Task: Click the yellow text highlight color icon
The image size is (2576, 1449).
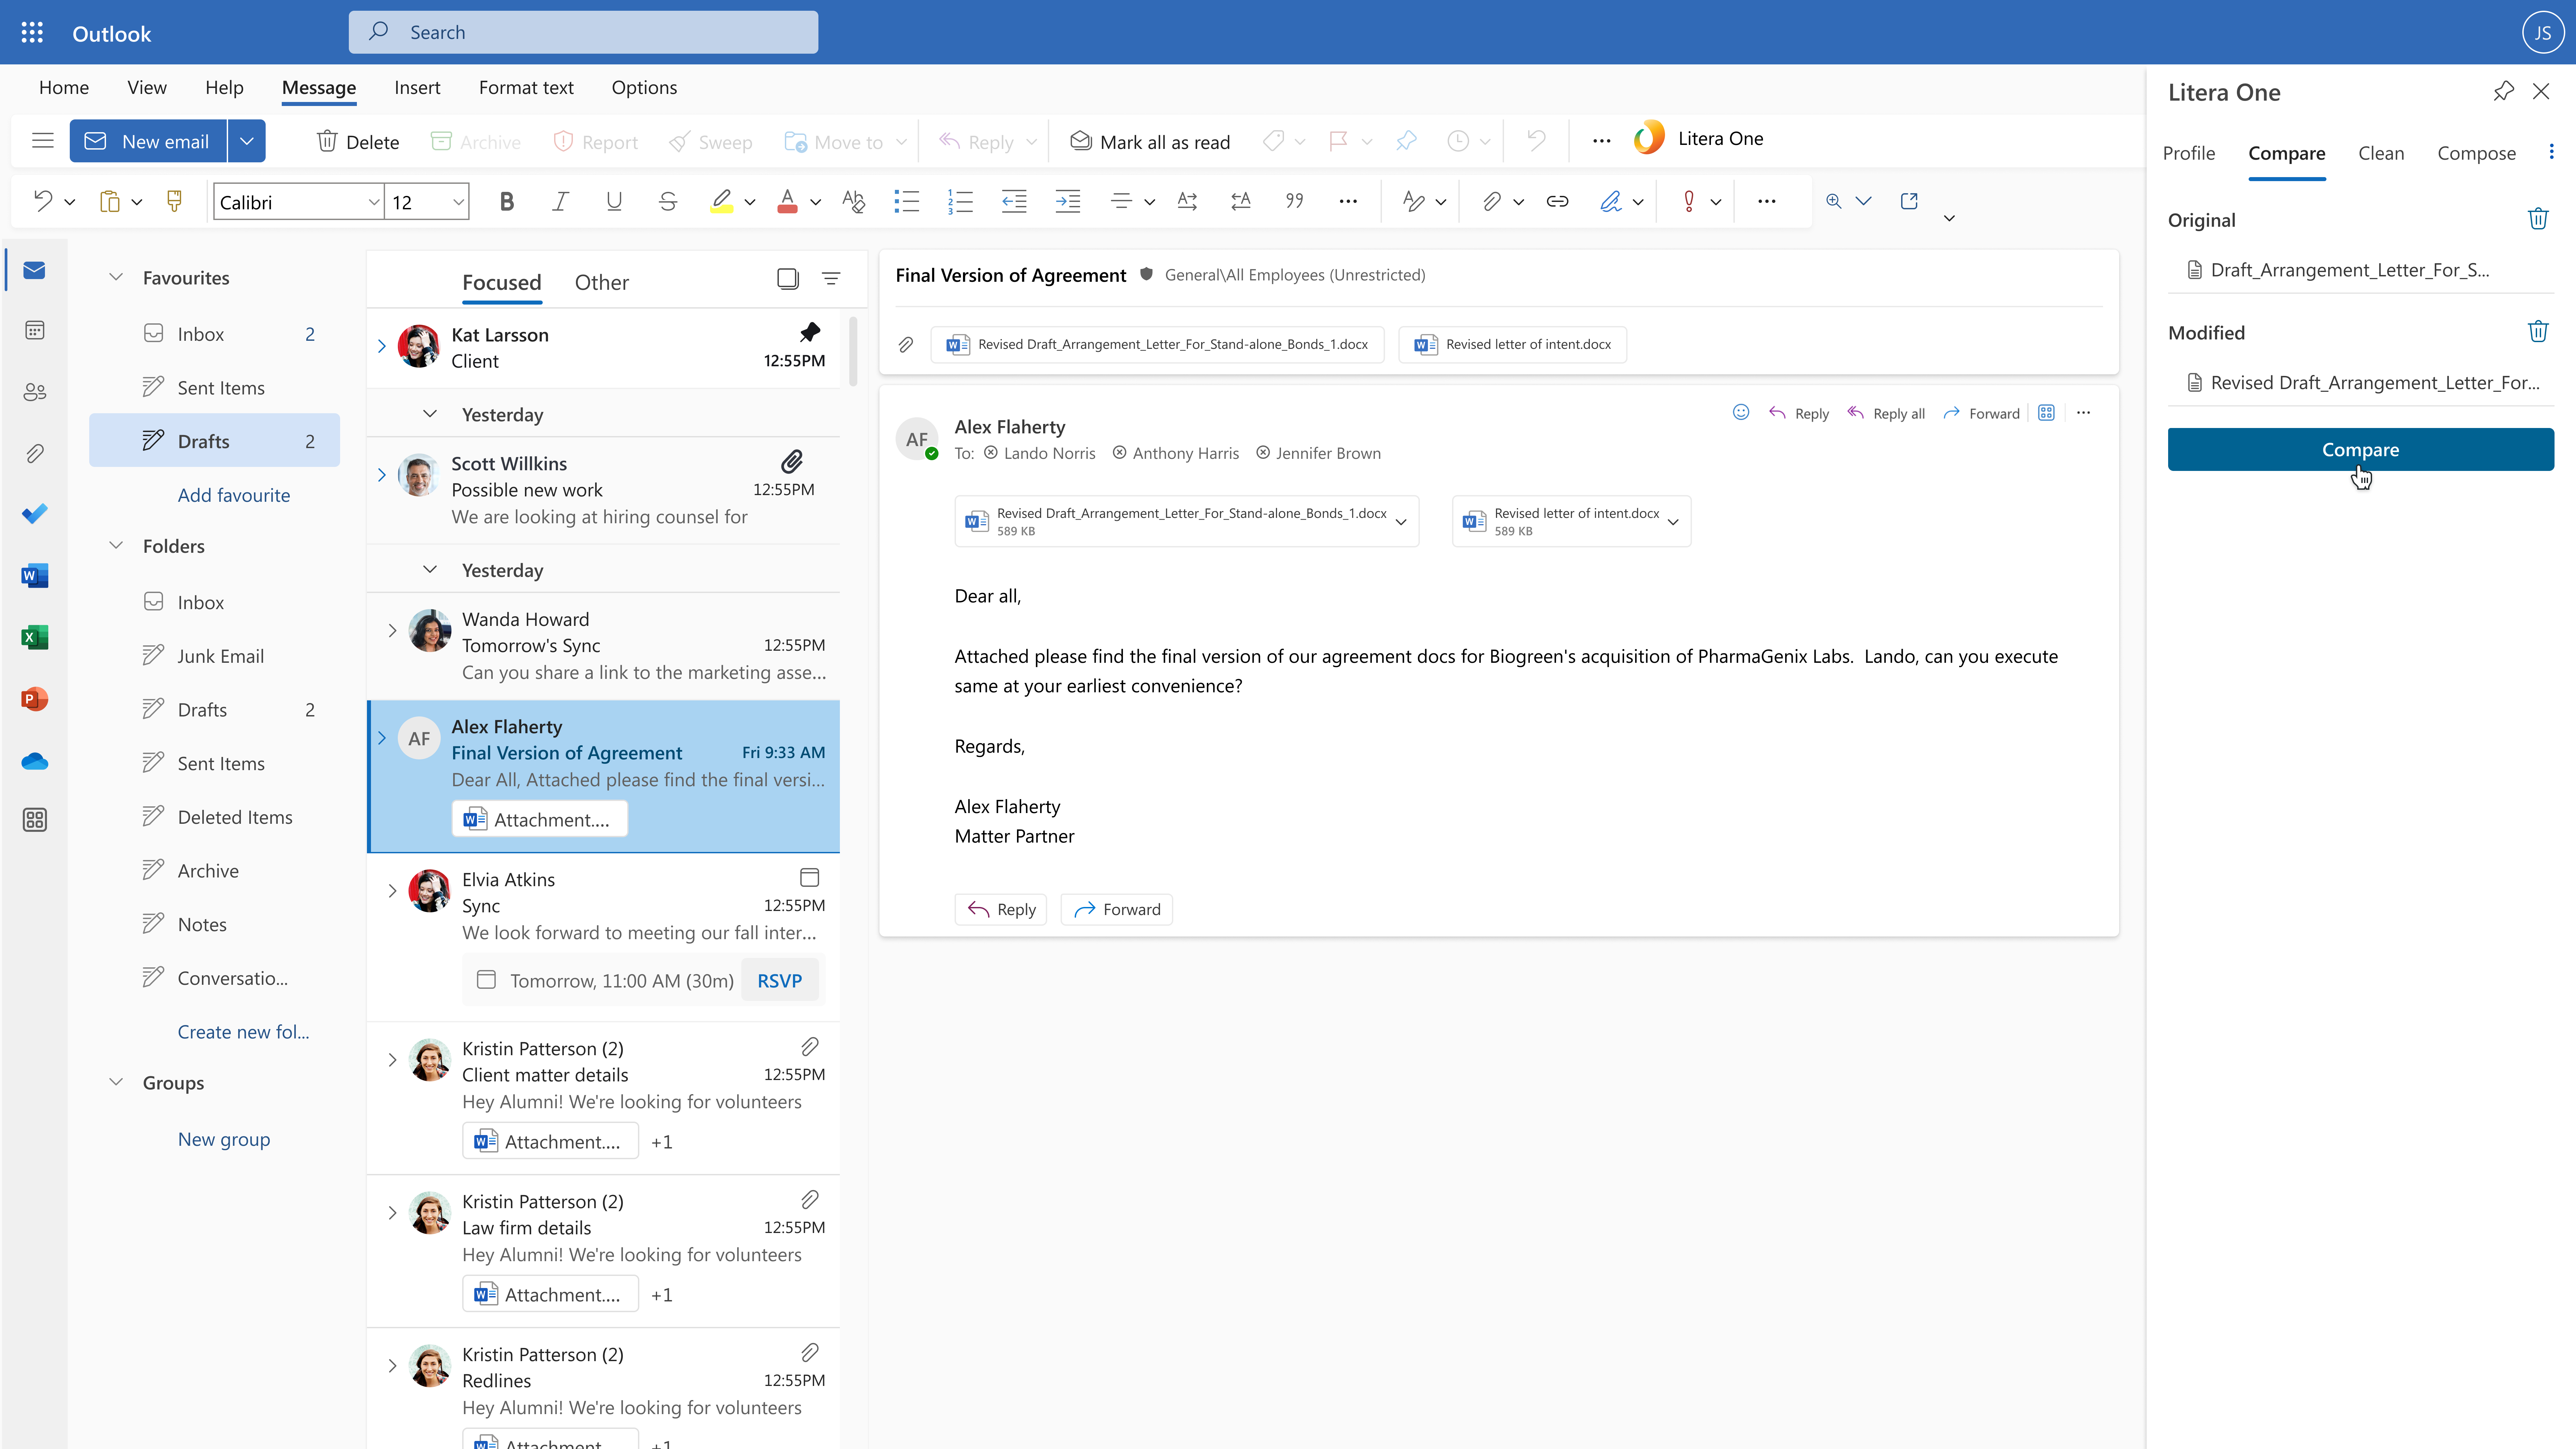Action: click(721, 202)
